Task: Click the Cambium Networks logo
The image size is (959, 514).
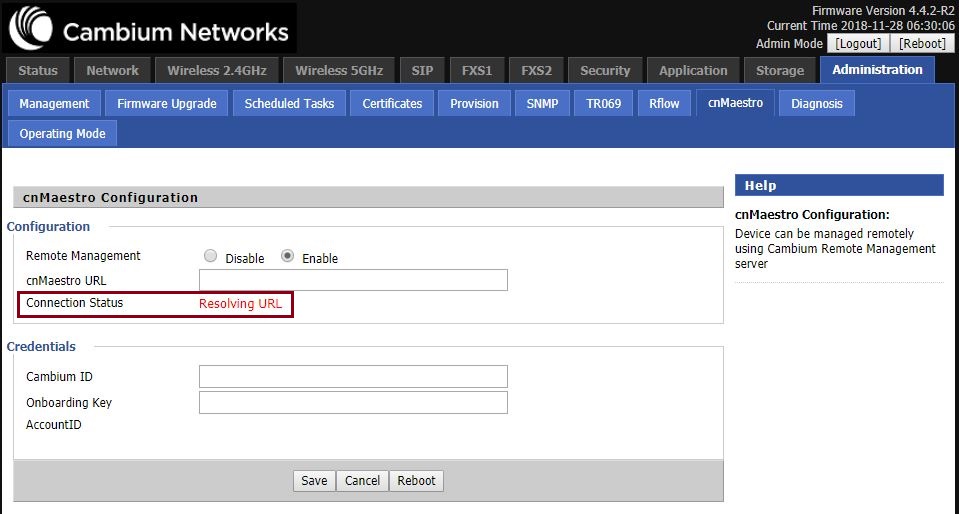Action: pos(149,28)
